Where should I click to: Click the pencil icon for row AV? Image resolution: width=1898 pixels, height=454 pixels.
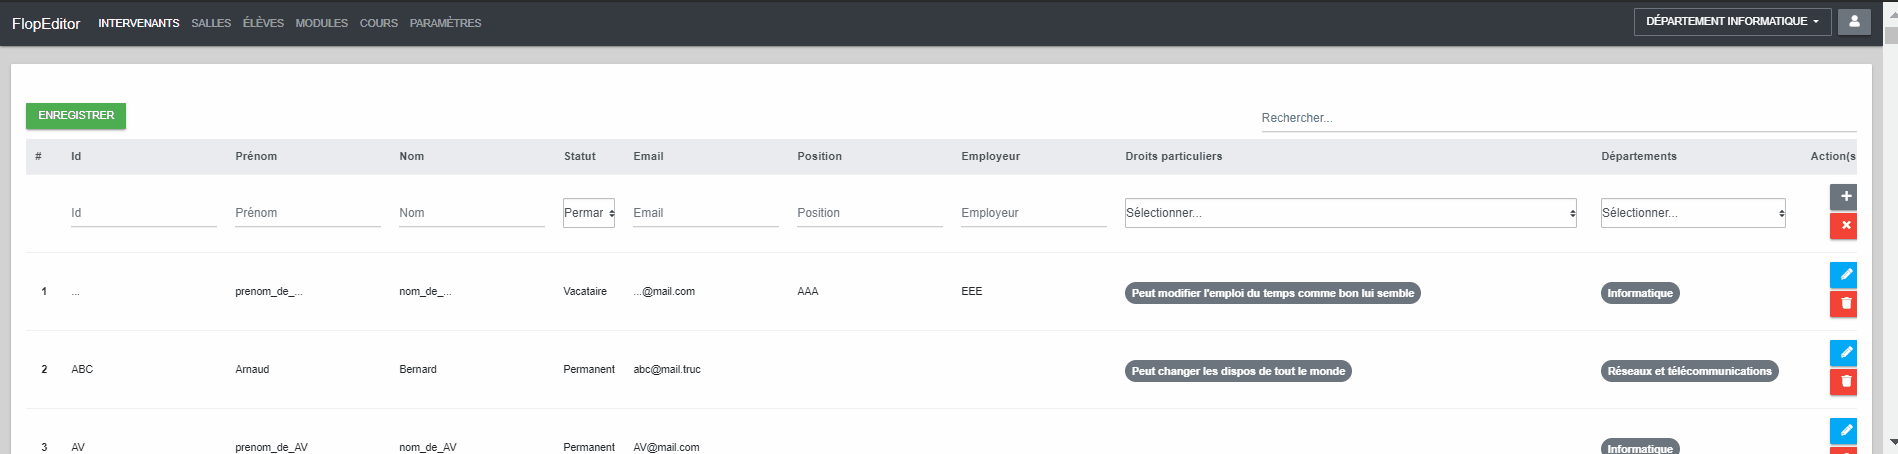pyautogui.click(x=1843, y=431)
